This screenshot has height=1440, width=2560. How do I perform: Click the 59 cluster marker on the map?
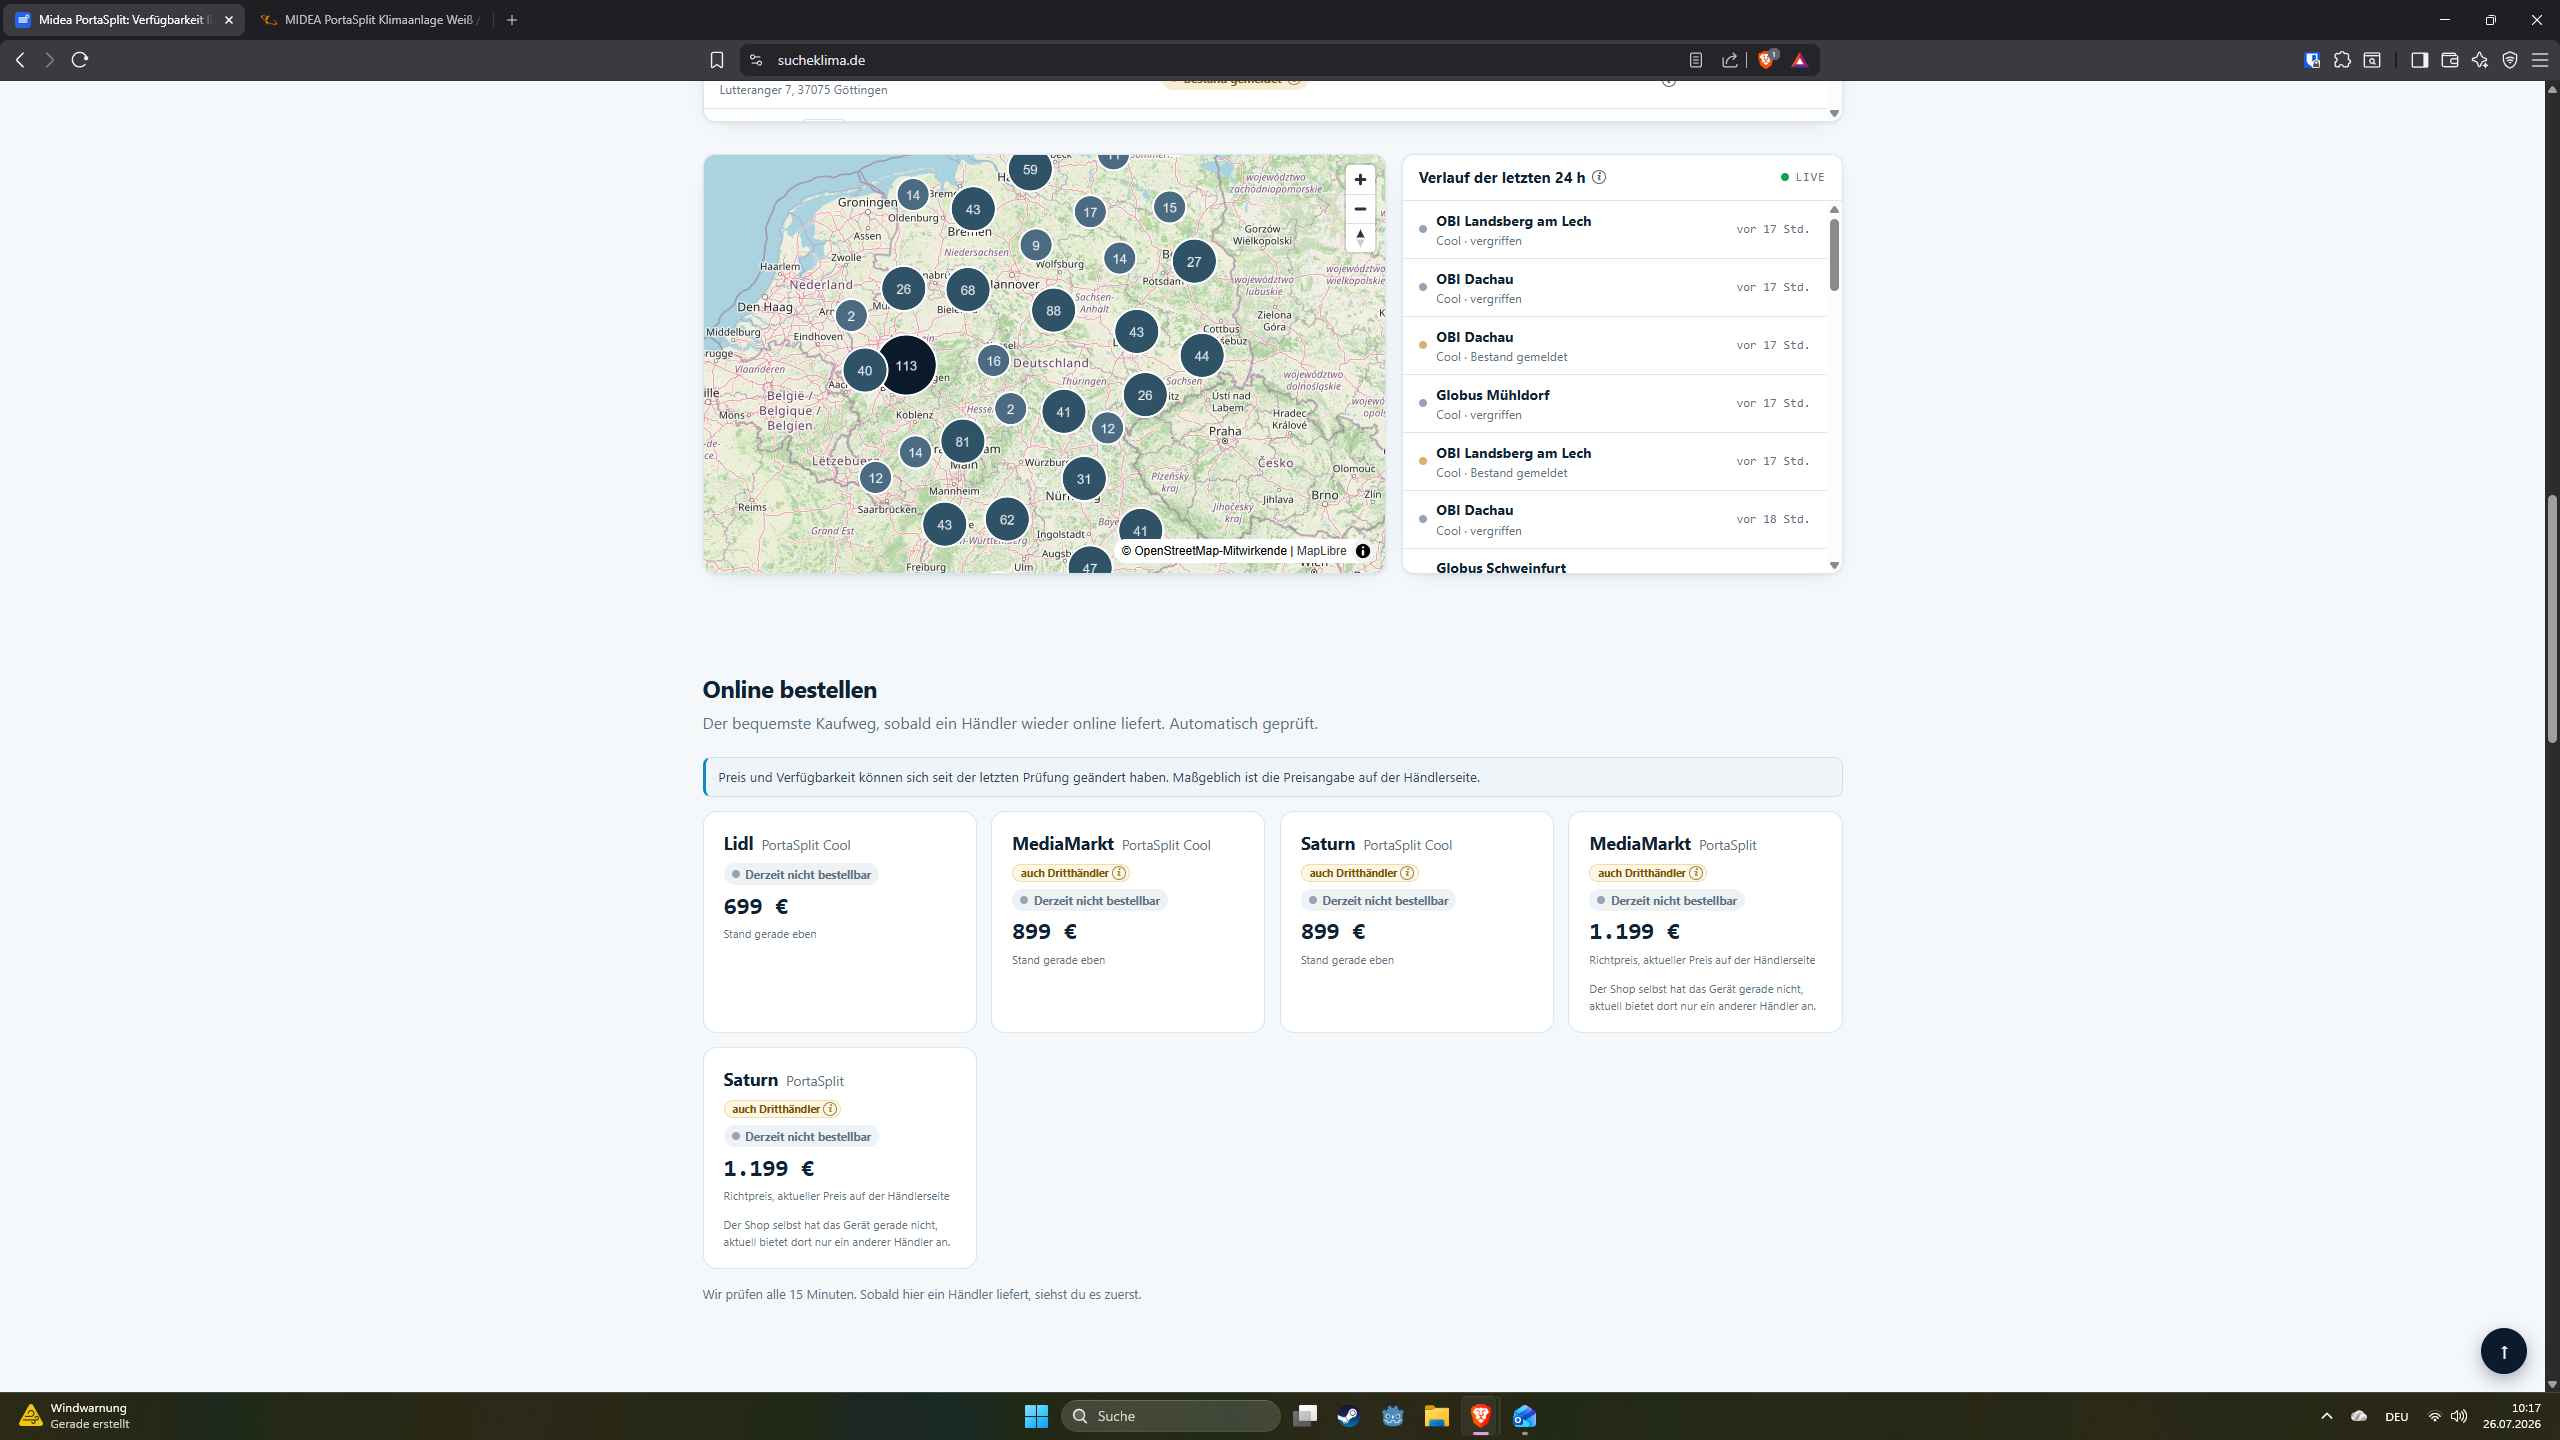(1030, 170)
